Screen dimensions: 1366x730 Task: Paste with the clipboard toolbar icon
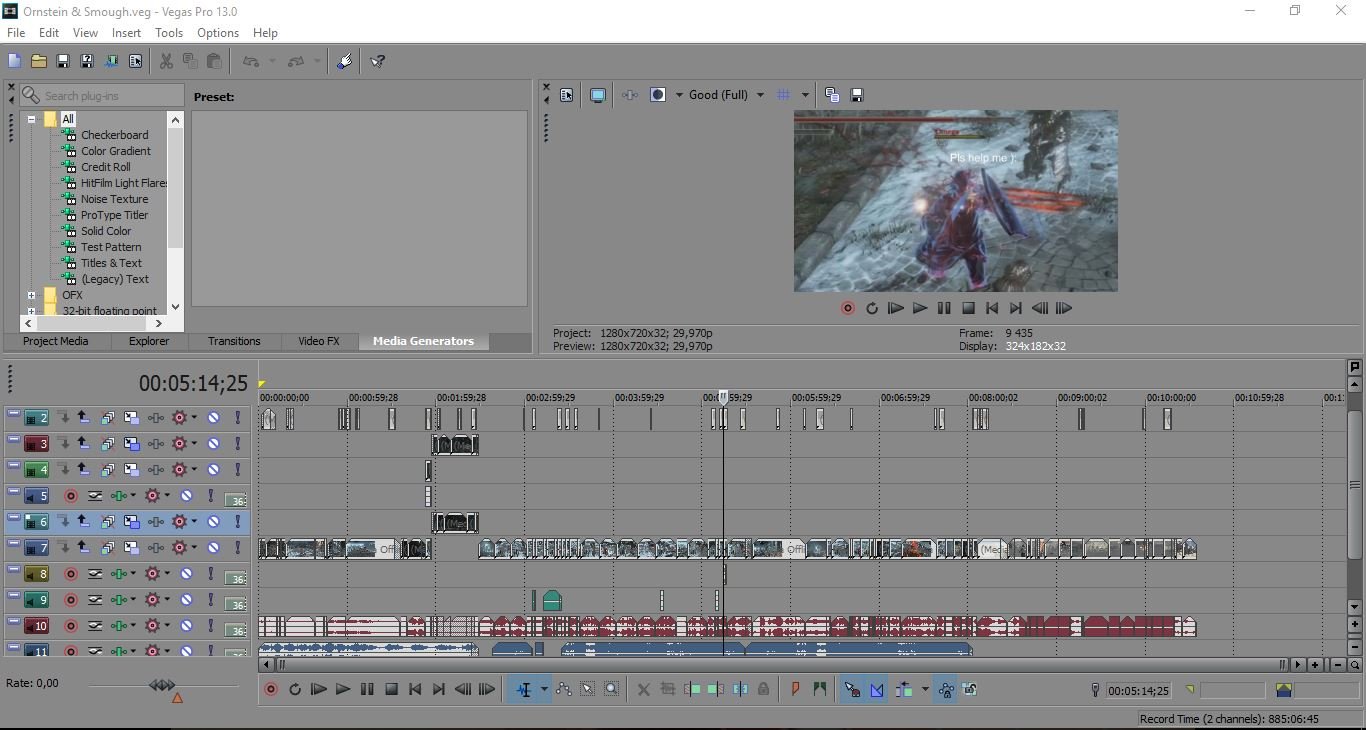click(x=214, y=61)
